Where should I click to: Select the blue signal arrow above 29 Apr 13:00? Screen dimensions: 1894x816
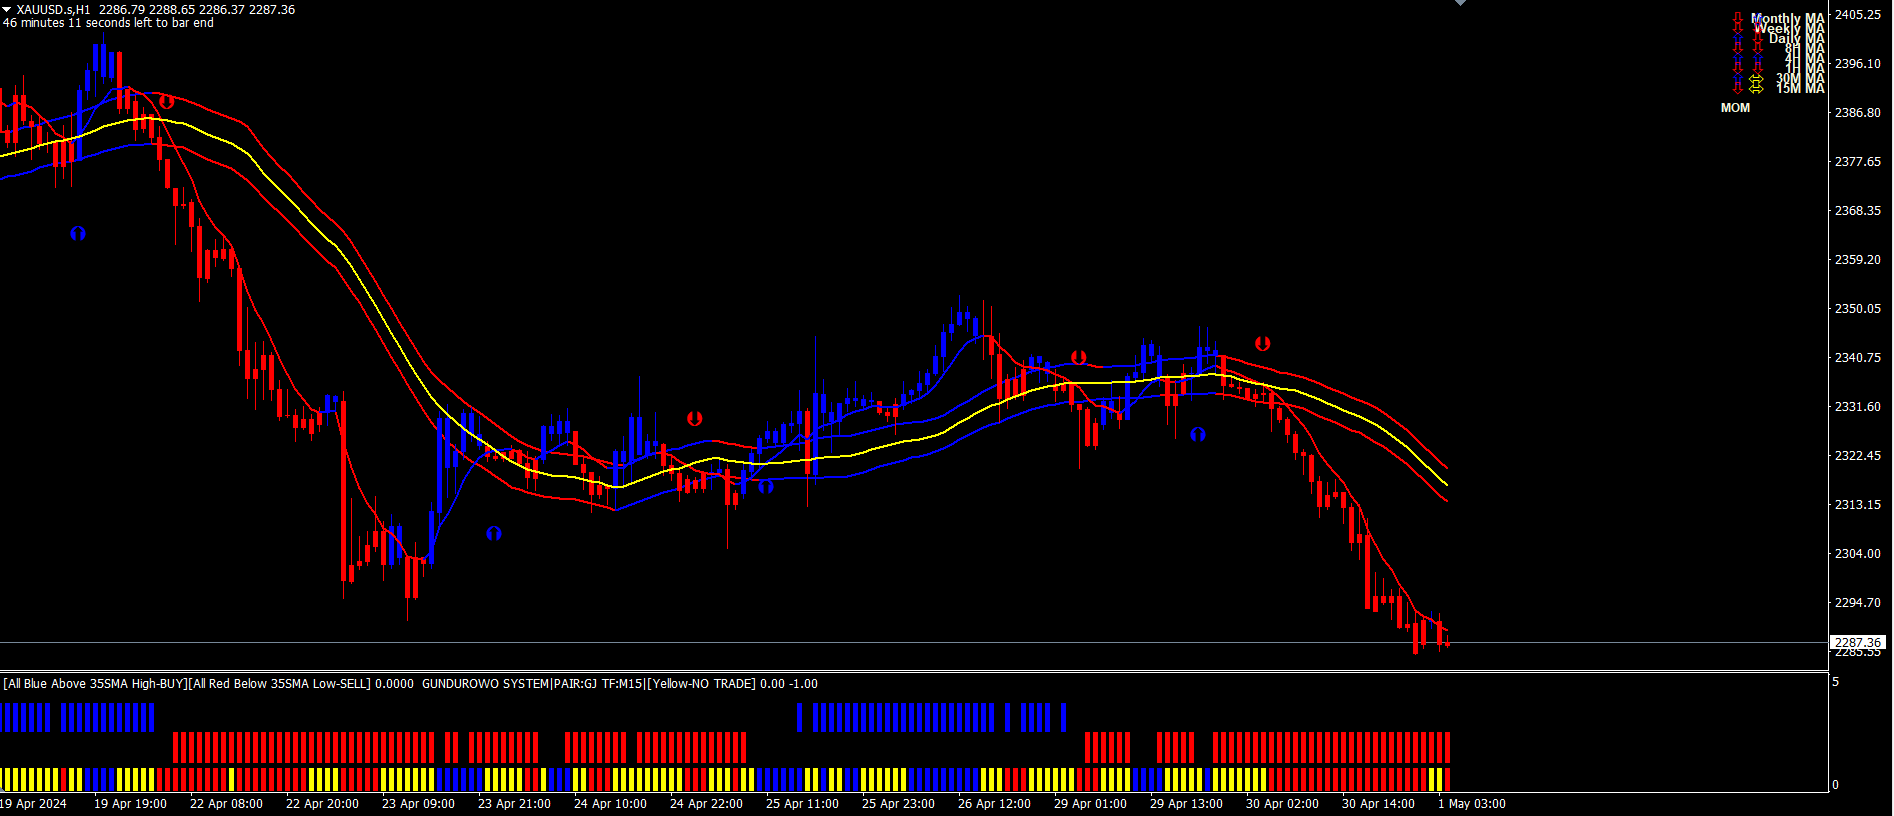pyautogui.click(x=1198, y=434)
